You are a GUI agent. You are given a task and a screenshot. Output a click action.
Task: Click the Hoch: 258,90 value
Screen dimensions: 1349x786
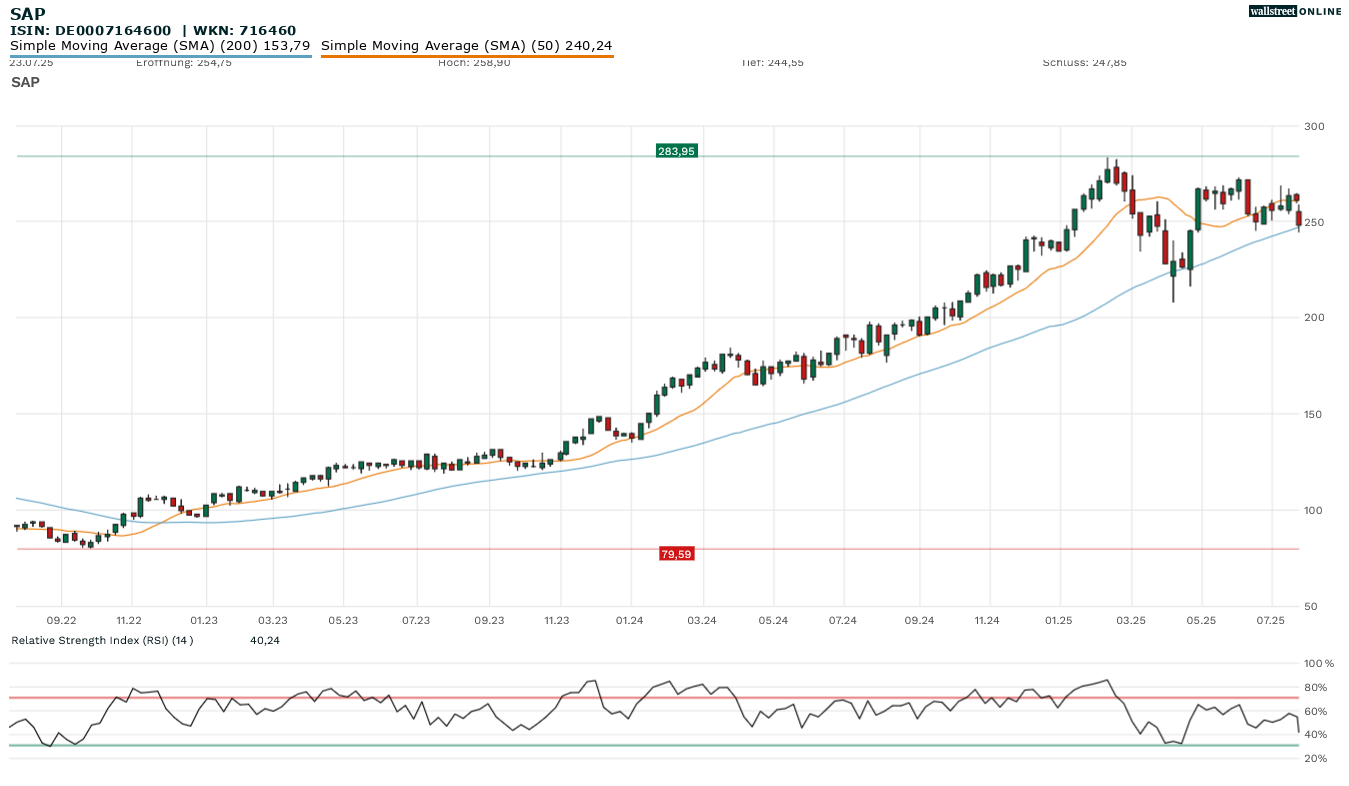coord(474,62)
